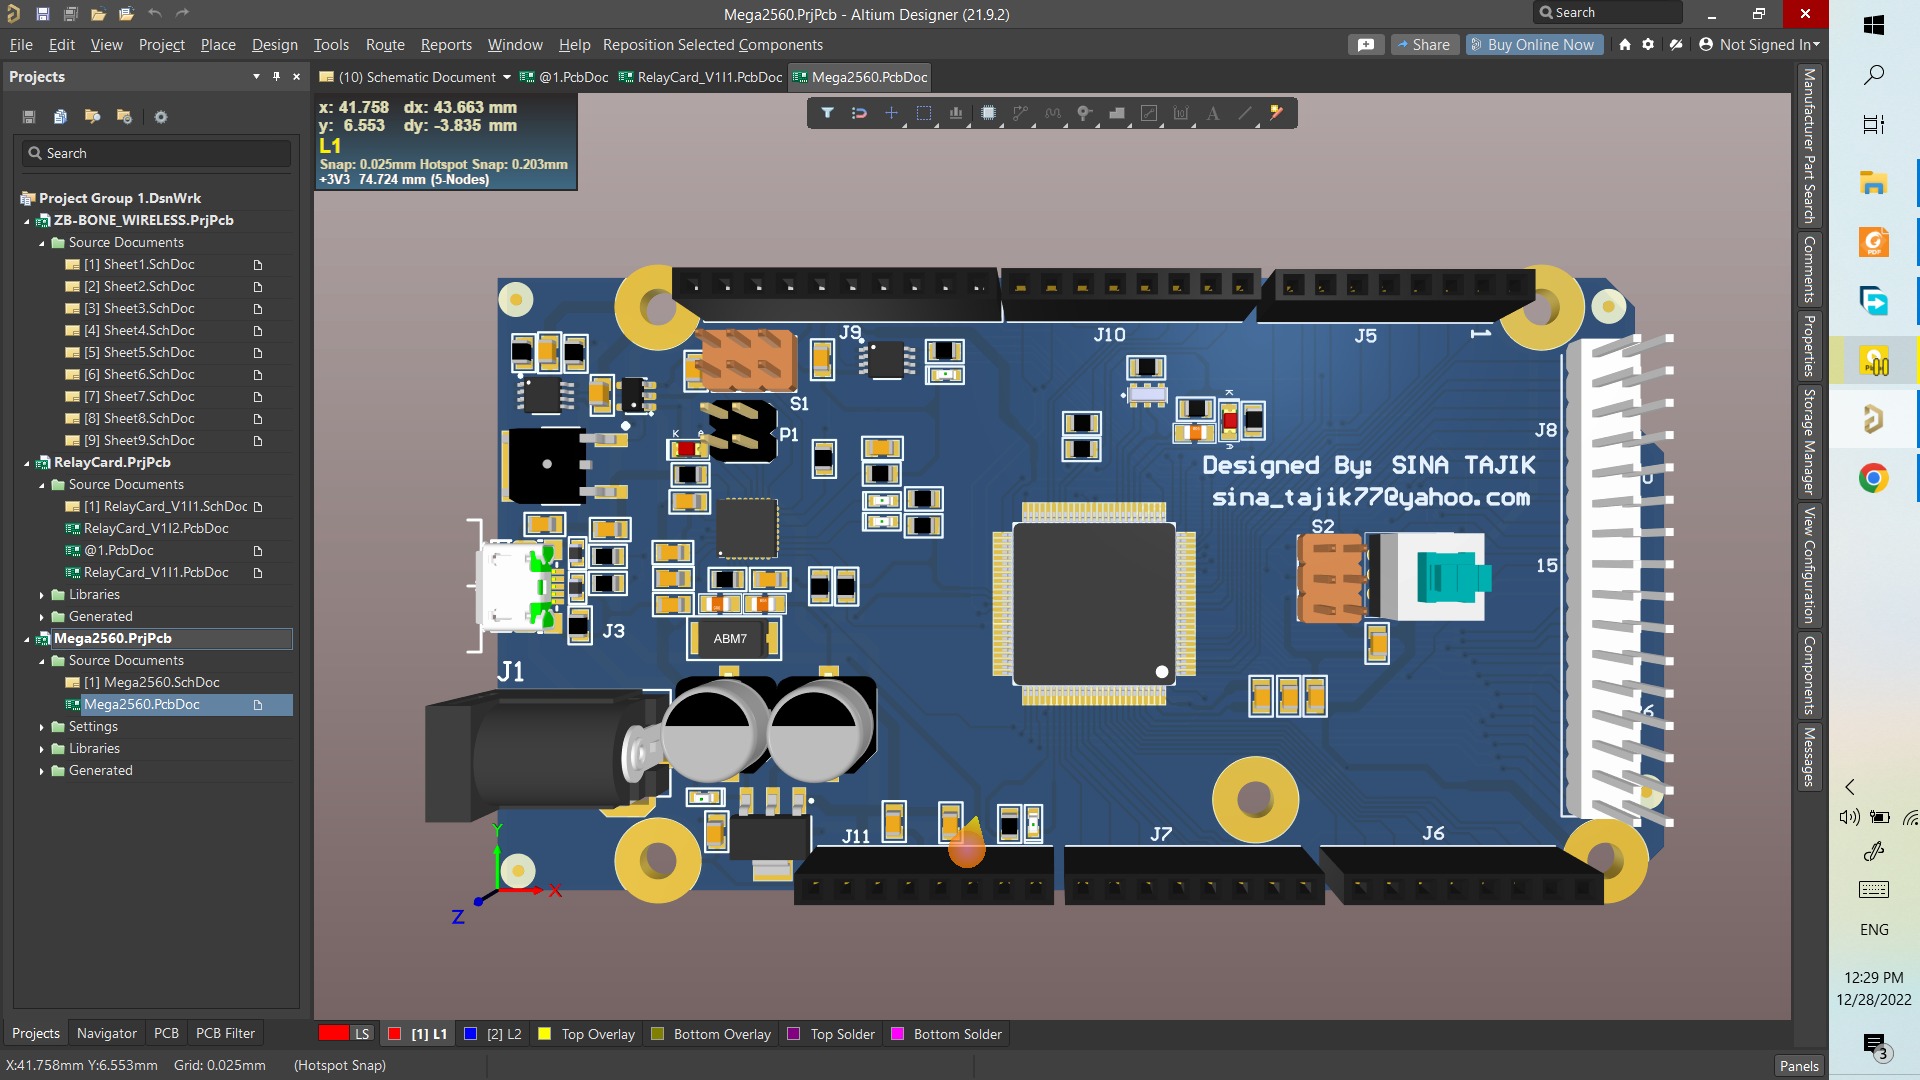Select the Top Overlay layer tab
Screen dimensions: 1920x1080
pyautogui.click(x=597, y=1033)
